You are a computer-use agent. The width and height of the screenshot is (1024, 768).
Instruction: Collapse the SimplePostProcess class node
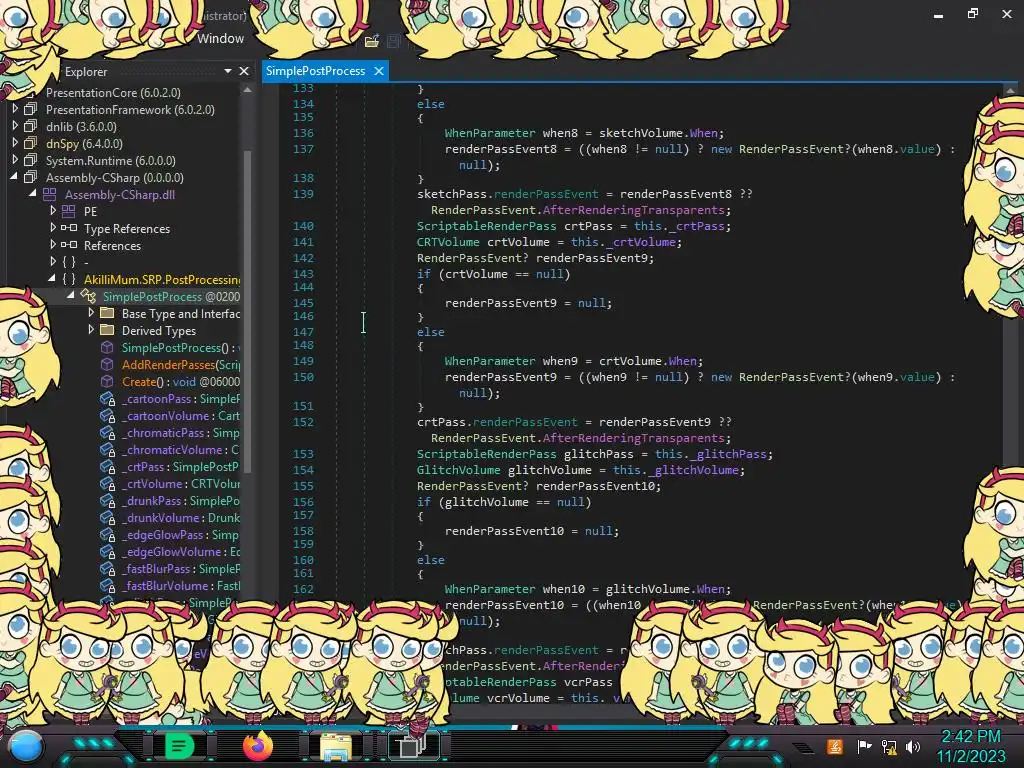(71, 296)
